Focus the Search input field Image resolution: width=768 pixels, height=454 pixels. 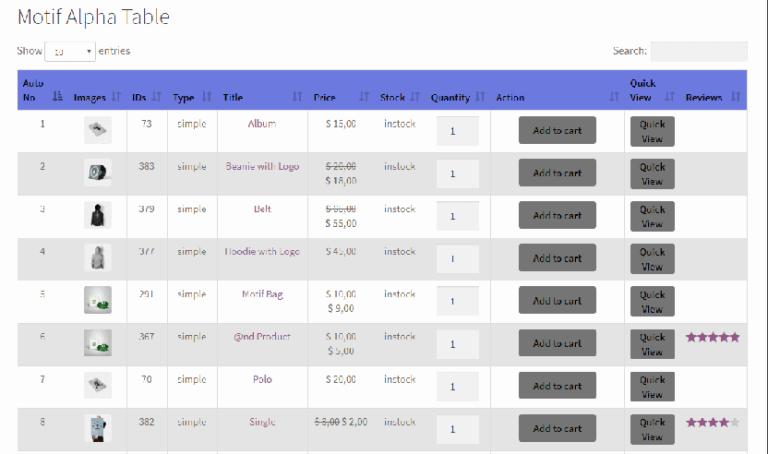pos(699,51)
